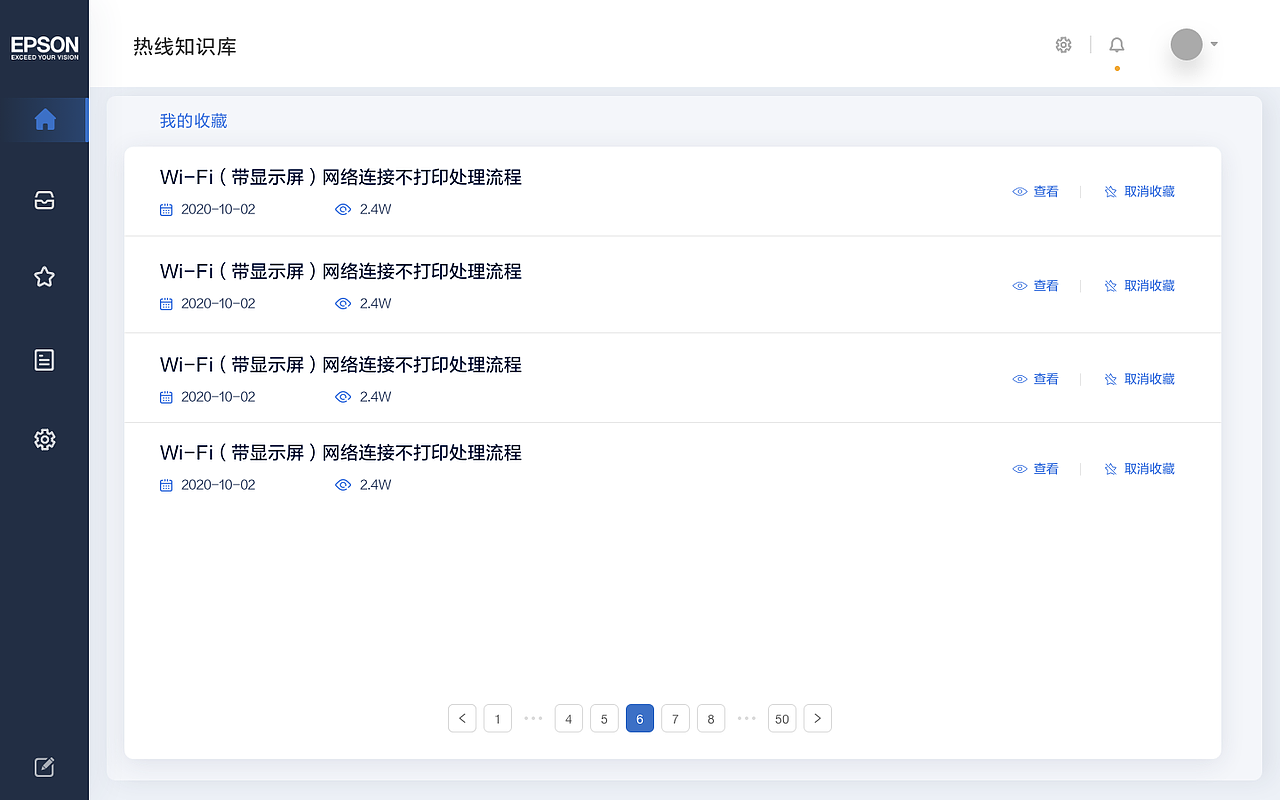Viewport: 1280px width, 800px height.
Task: Open the notification bell in the header
Action: (1116, 44)
